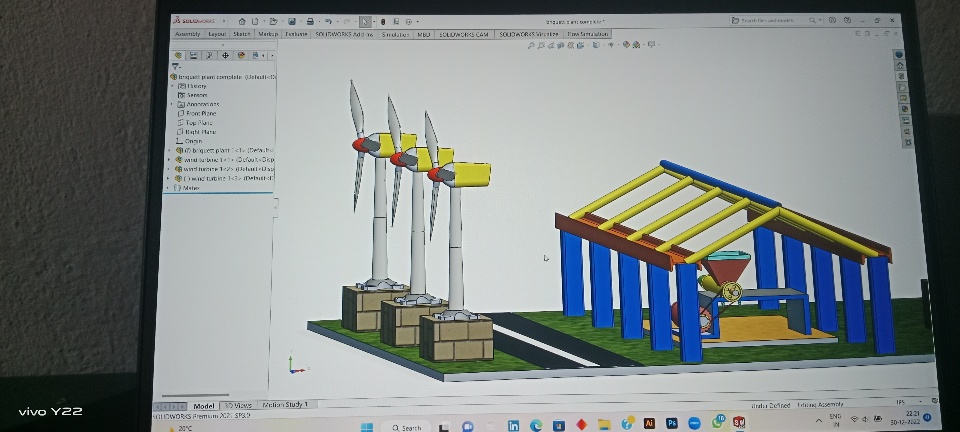Open the File Explorer task pane folder
This screenshot has height=432, width=960.
tap(902, 88)
